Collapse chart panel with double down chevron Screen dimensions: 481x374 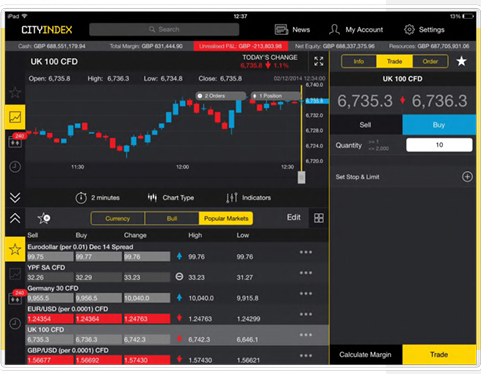tap(15, 197)
